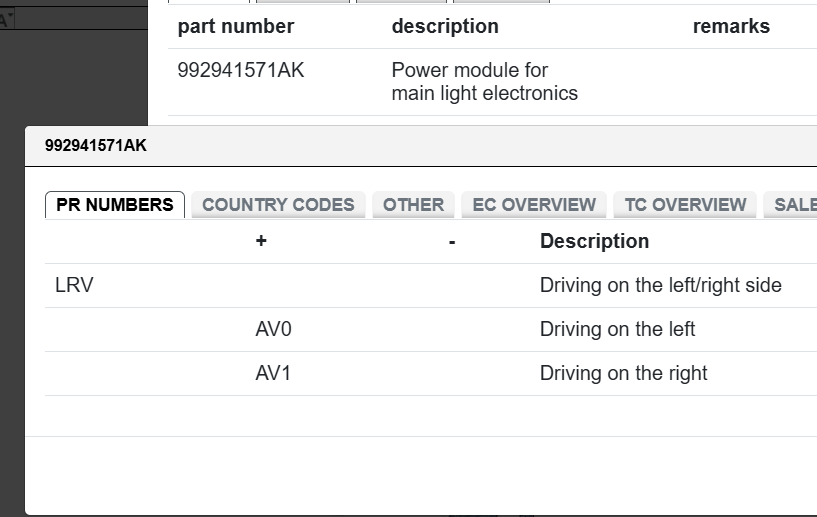
Task: Click 'Power module for main light electronics' text
Action: click(484, 82)
